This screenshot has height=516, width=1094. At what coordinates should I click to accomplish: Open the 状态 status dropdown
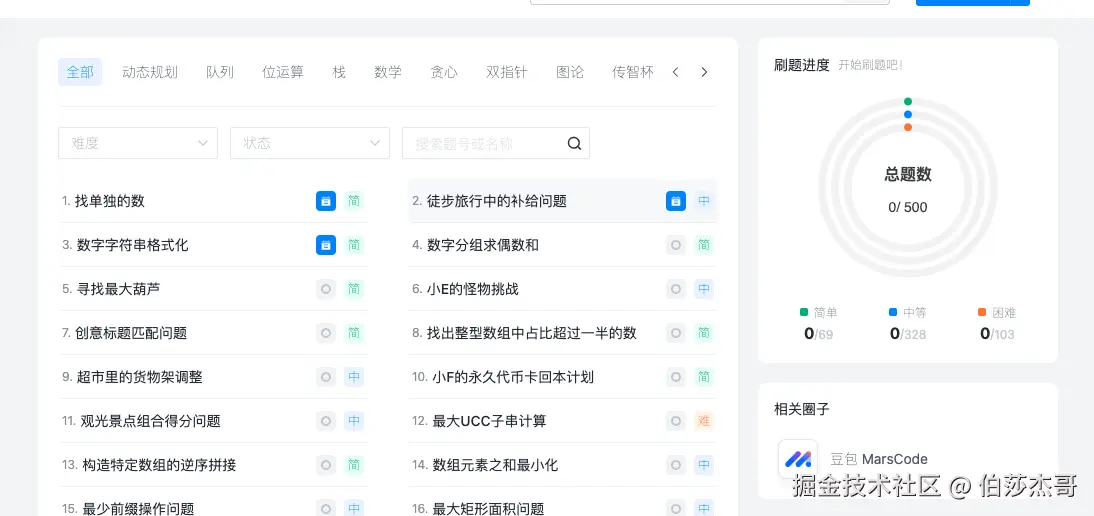[x=310, y=143]
